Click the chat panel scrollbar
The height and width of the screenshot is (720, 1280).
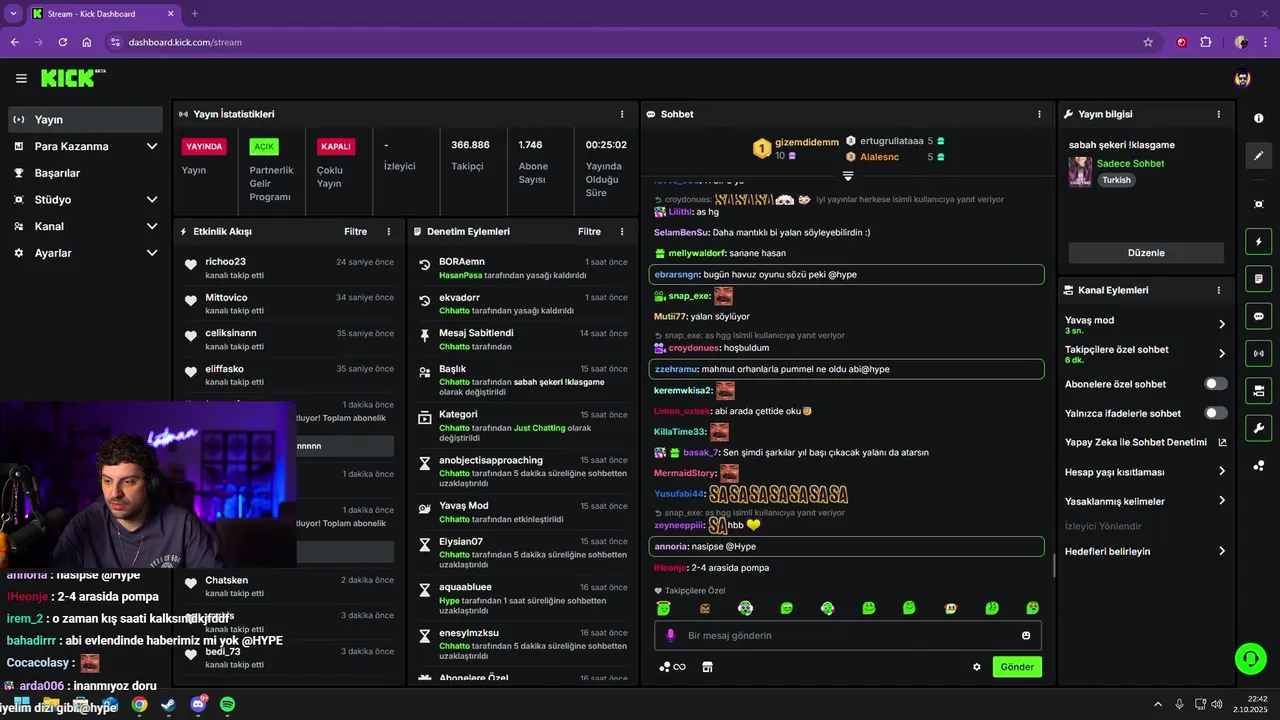tap(1053, 565)
